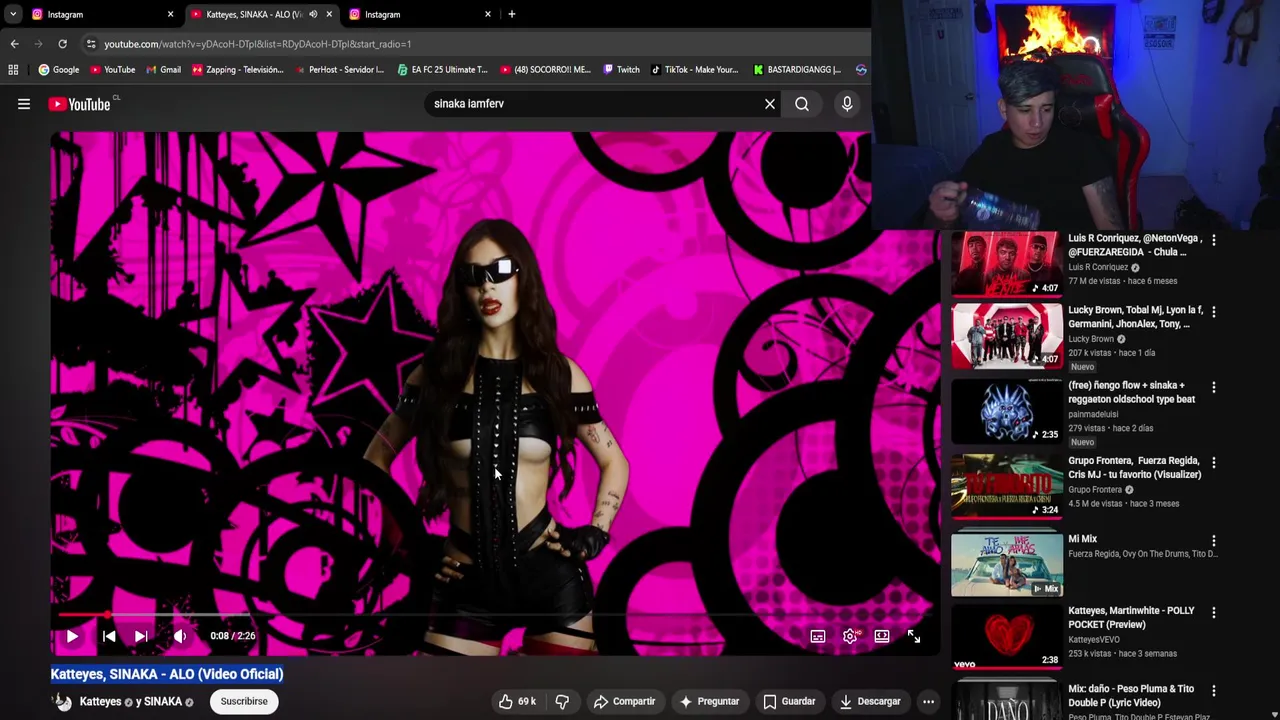Image resolution: width=1280 pixels, height=720 pixels.
Task: Subscribe with the Suscribirse button
Action: [x=244, y=701]
